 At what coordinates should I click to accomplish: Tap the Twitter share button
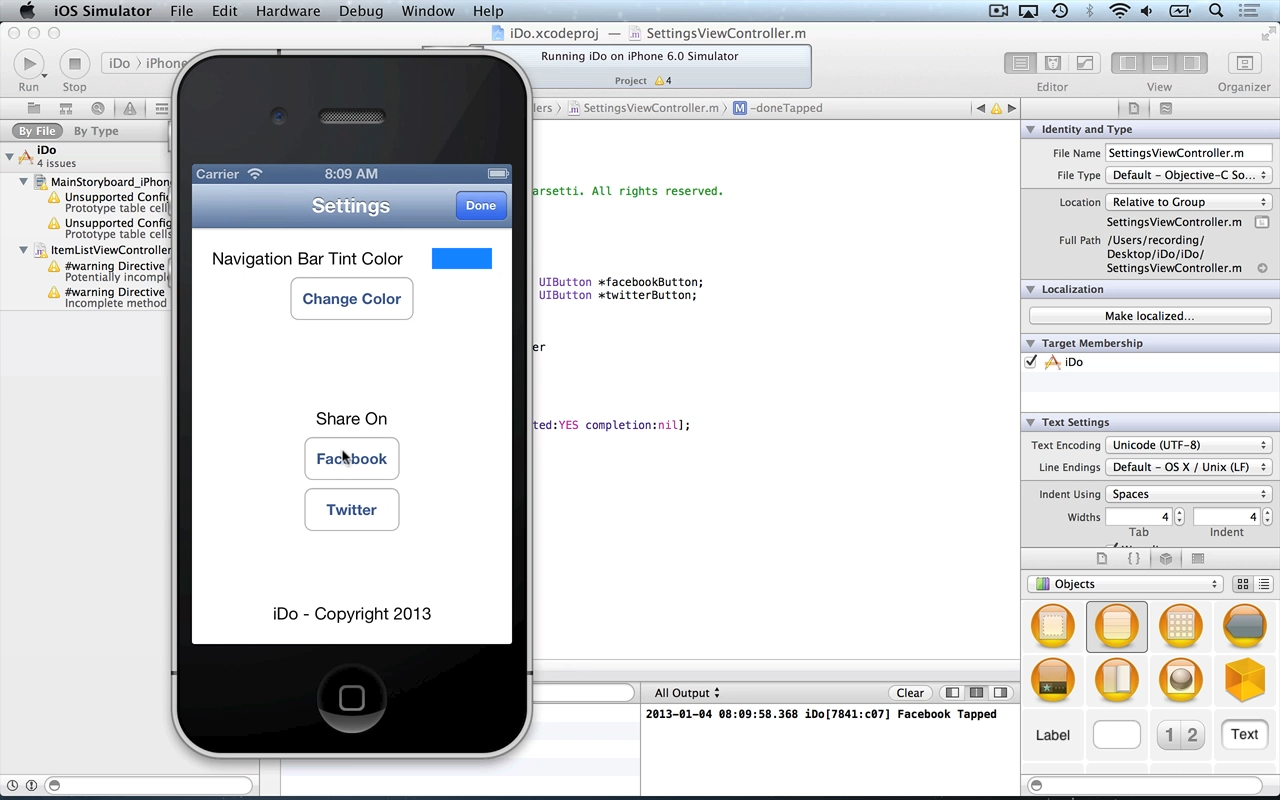tap(352, 510)
